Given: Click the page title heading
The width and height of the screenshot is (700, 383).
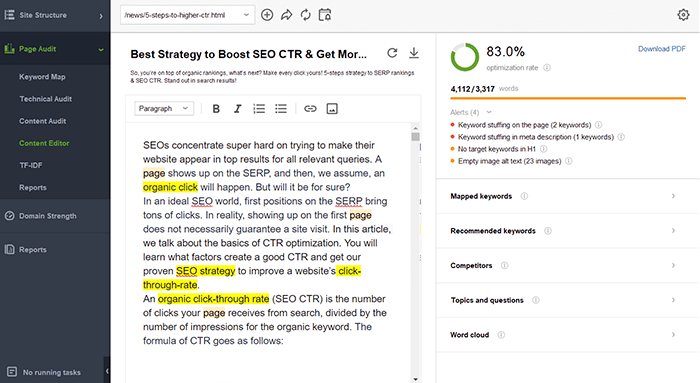Looking at the screenshot, I should pos(249,54).
